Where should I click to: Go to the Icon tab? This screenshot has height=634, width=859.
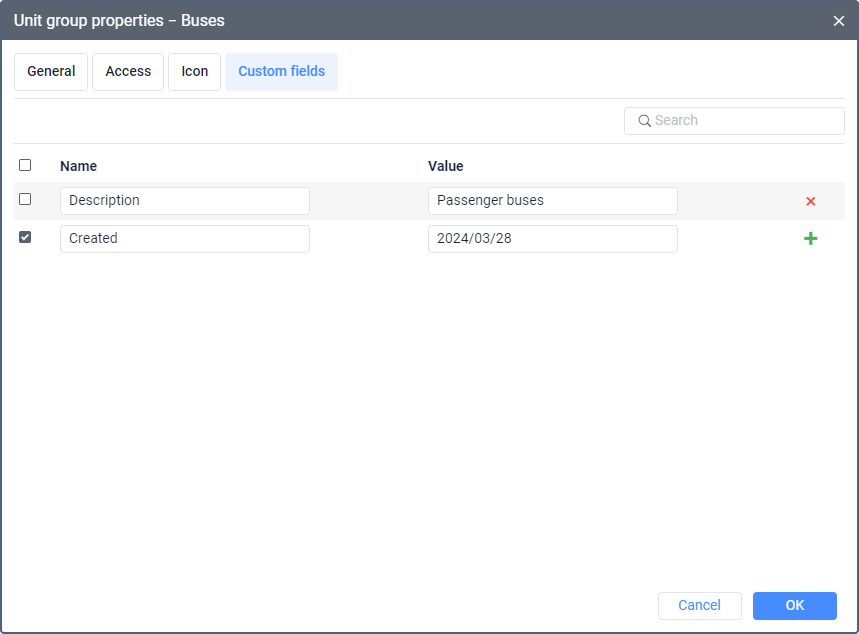coord(194,72)
